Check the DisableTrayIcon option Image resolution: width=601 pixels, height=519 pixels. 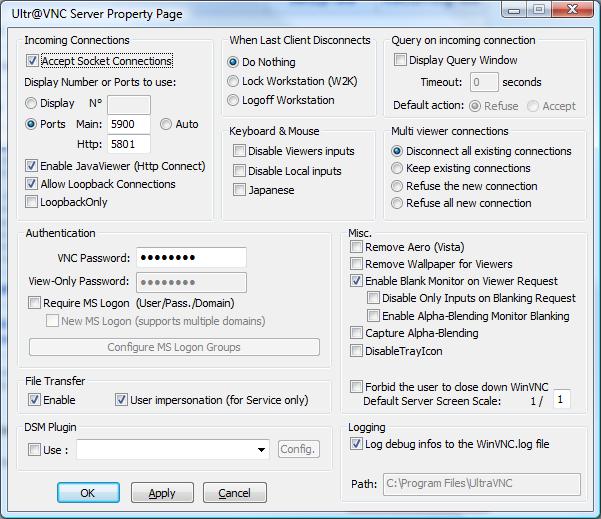356,351
